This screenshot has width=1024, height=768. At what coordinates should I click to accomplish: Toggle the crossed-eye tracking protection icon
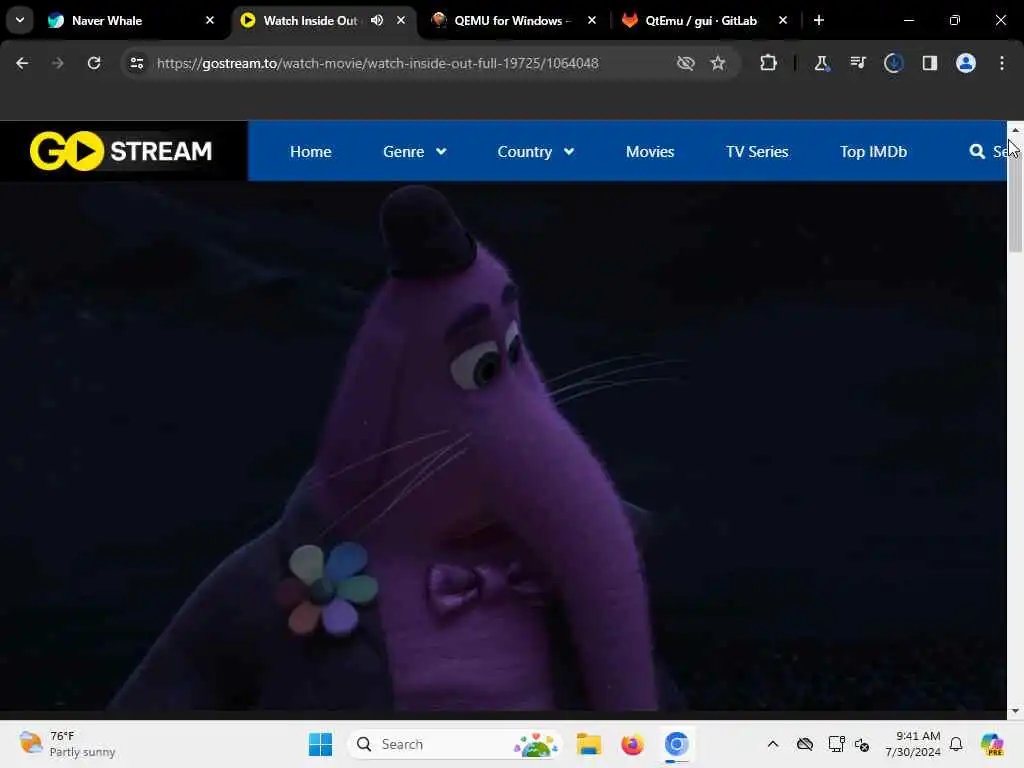(x=685, y=63)
